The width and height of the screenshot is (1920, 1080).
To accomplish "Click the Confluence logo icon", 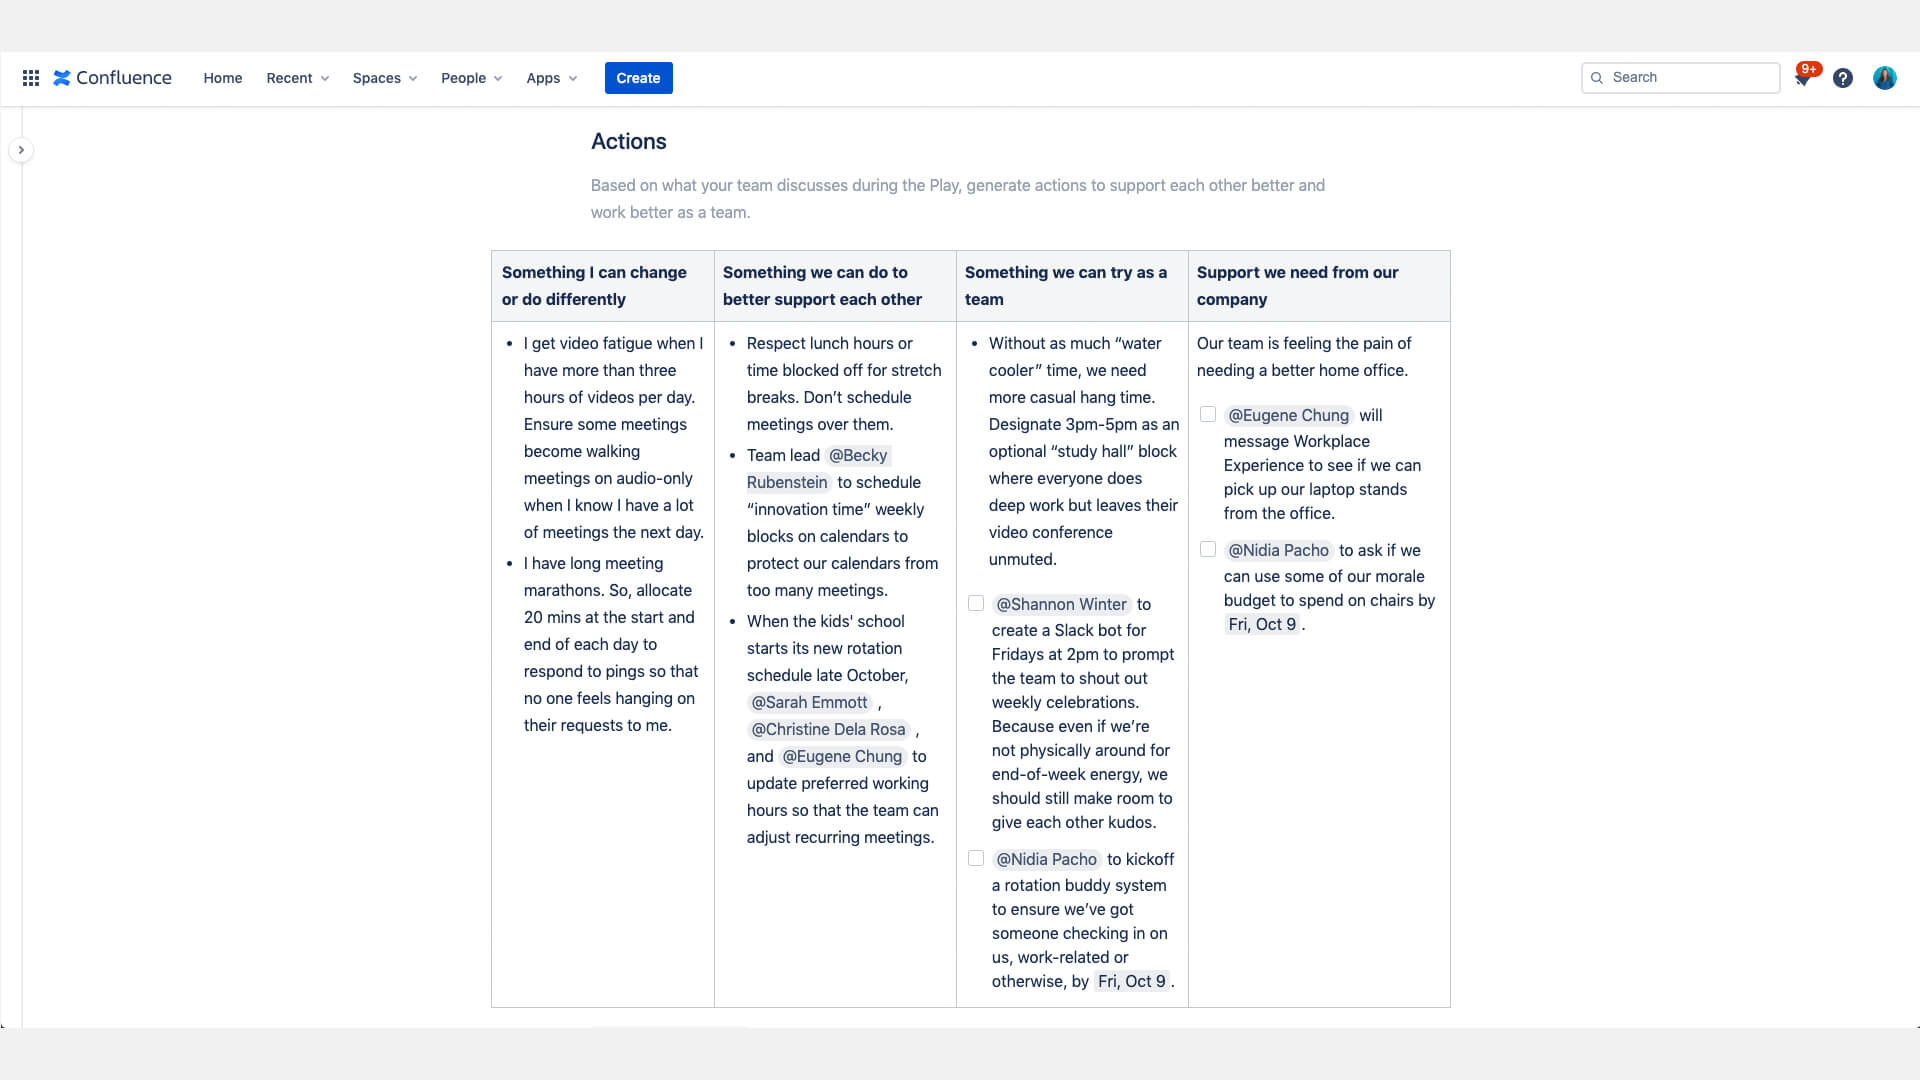I will coord(62,78).
